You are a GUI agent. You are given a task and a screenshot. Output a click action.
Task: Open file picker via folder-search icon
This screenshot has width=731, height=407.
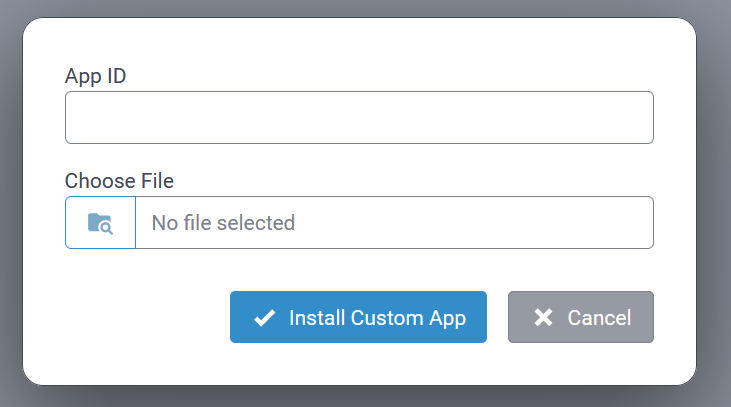point(100,222)
